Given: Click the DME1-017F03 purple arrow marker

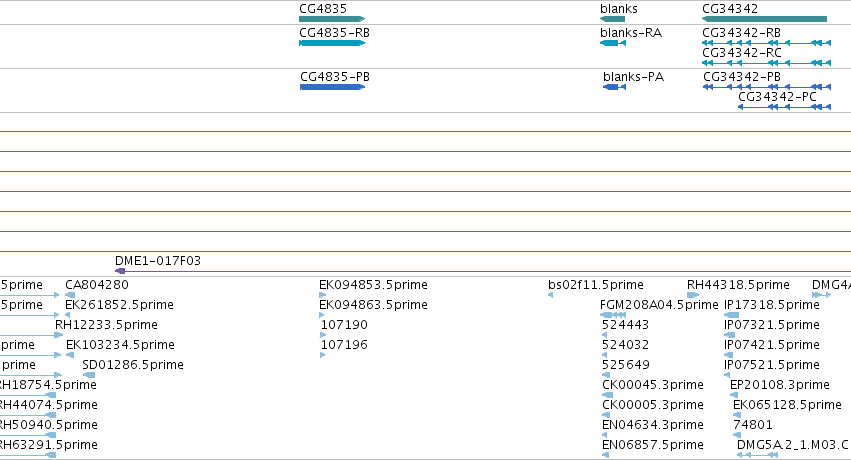Looking at the screenshot, I should 120,271.
